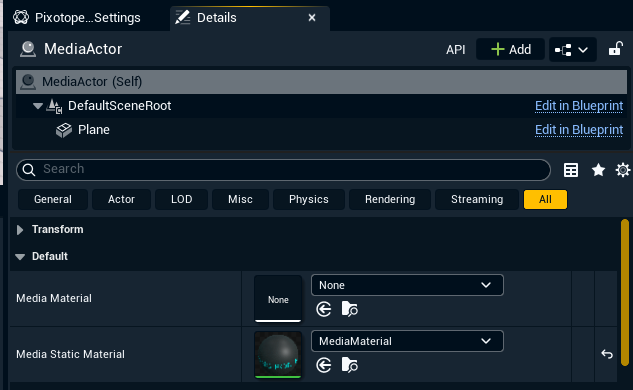This screenshot has height=390, width=633.
Task: Select the MediaActor (Self) row
Action: (x=321, y=82)
